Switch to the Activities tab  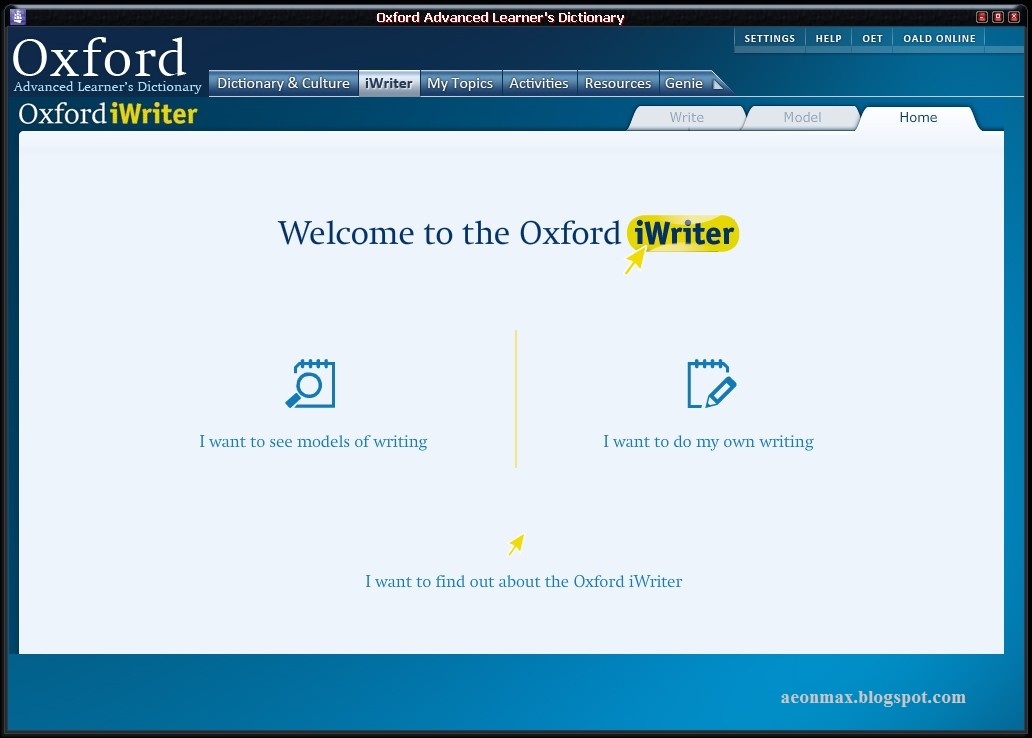(539, 84)
